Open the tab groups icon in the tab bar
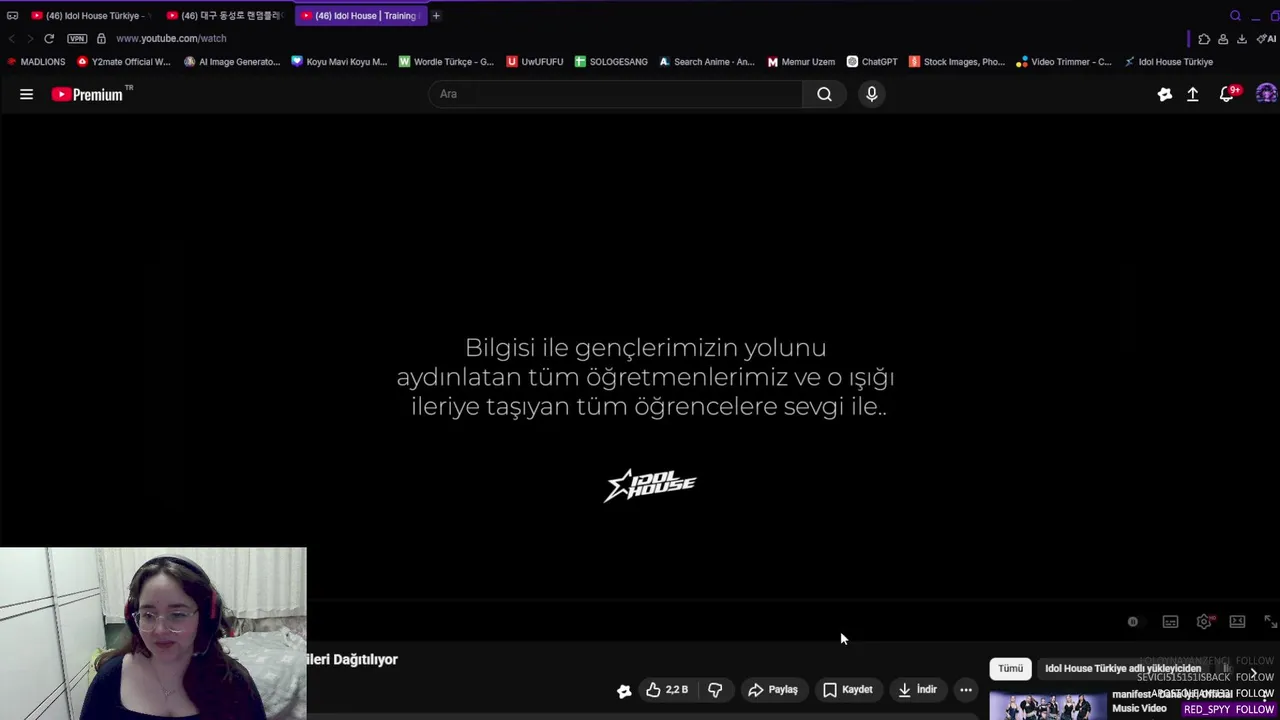Viewport: 1280px width, 720px height. (x=12, y=15)
